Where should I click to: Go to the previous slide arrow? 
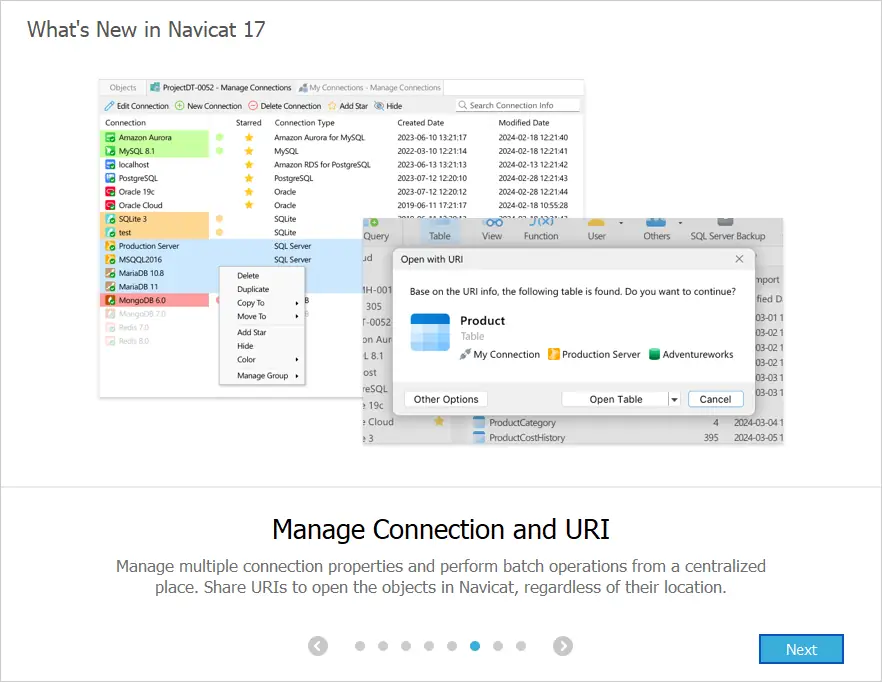[x=318, y=646]
